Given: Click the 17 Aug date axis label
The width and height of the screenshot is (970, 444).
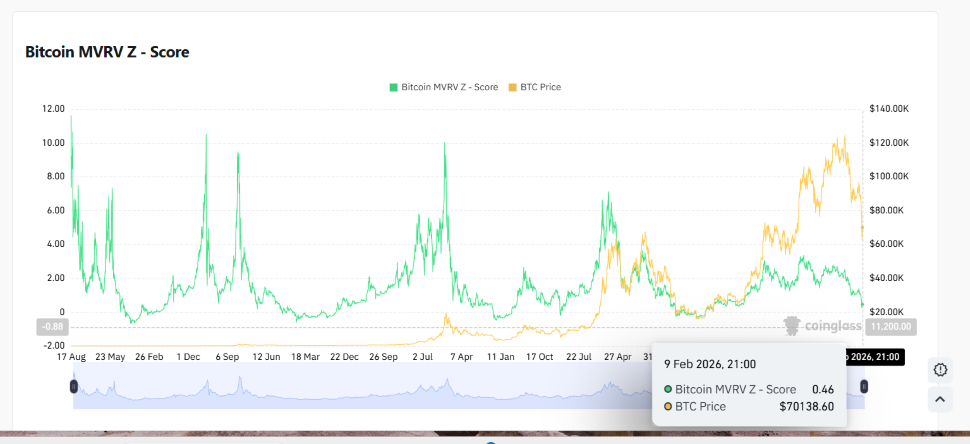Looking at the screenshot, I should pyautogui.click(x=71, y=357).
